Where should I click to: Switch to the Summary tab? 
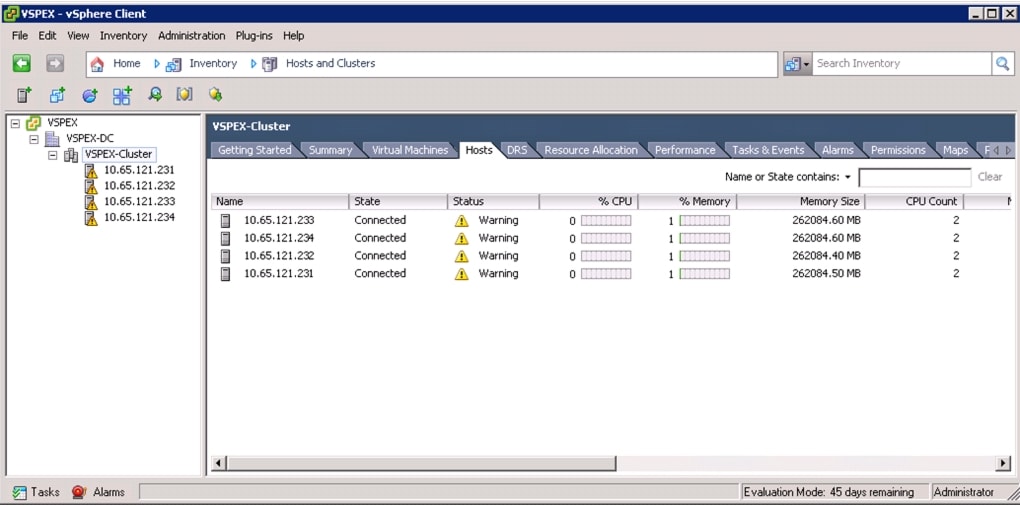330,150
